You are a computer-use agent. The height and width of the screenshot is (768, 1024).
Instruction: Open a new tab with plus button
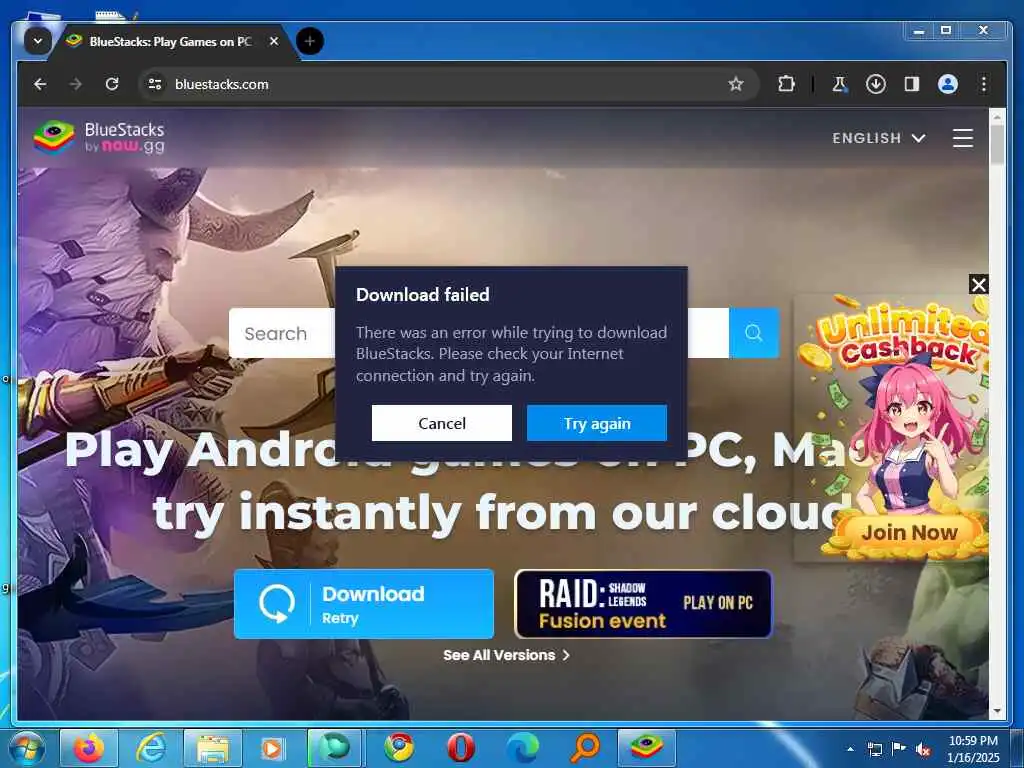(310, 42)
